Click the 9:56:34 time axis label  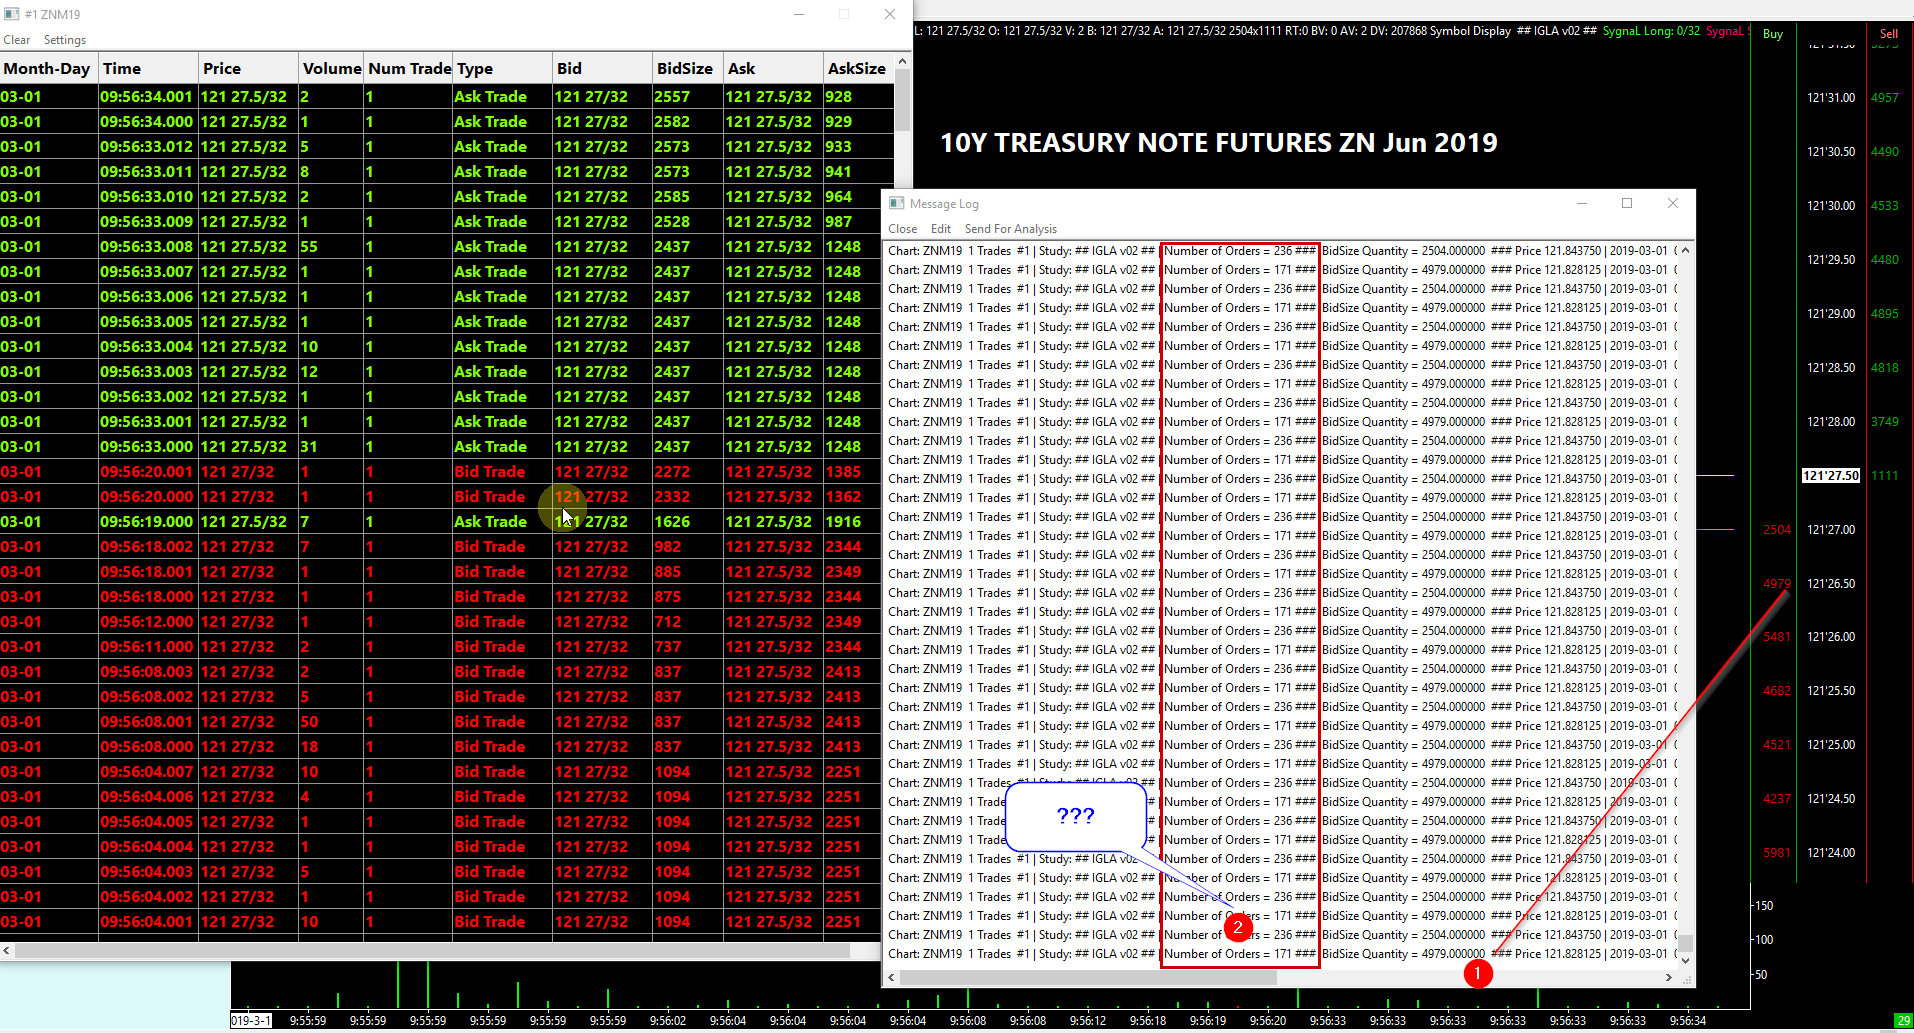[1688, 1021]
